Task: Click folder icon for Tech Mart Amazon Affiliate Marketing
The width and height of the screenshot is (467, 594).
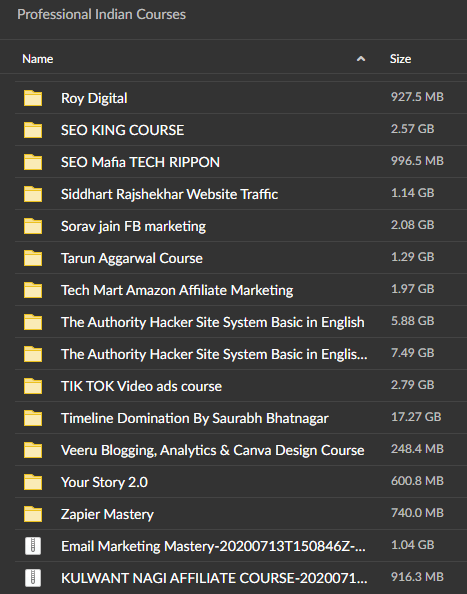Action: [33, 290]
